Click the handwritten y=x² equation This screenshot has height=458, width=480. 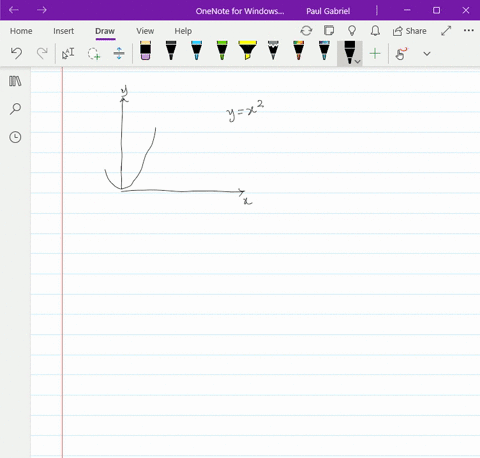(x=246, y=111)
